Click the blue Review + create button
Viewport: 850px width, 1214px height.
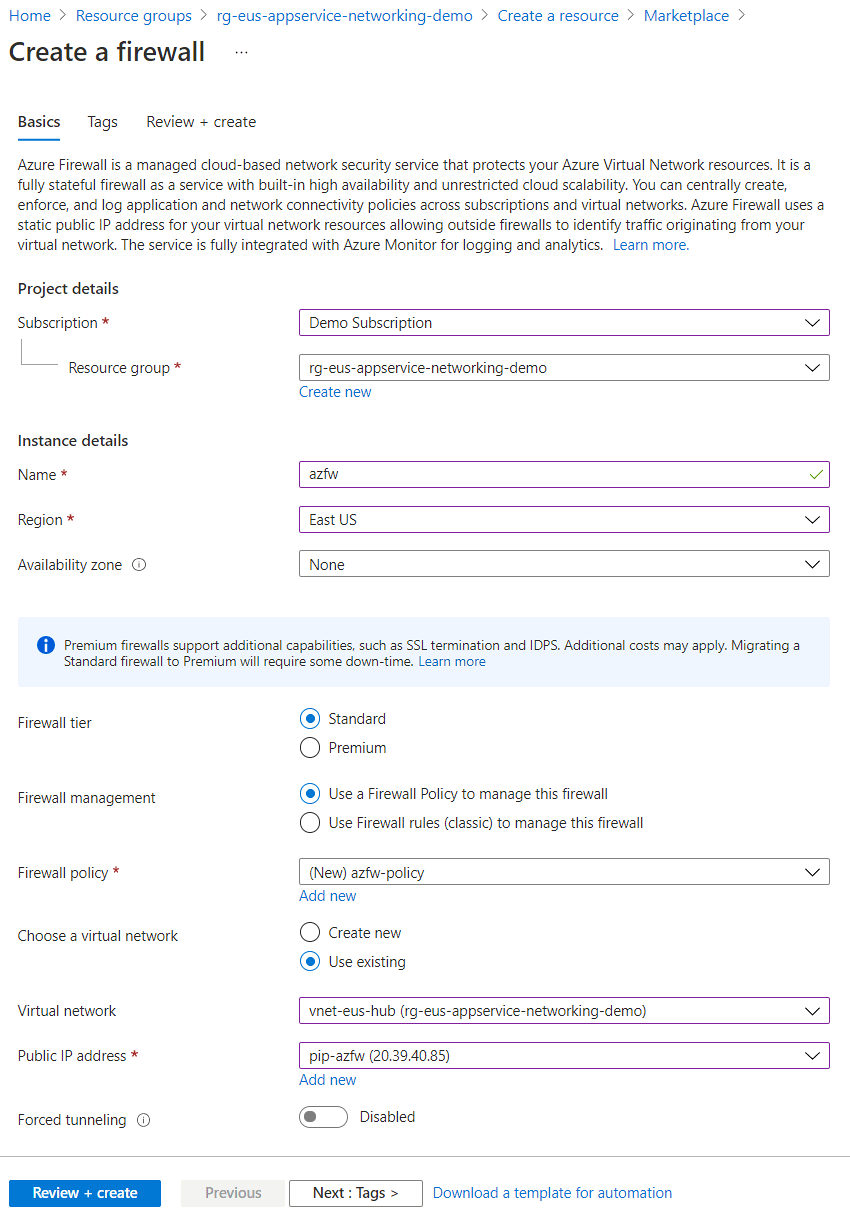tap(85, 1193)
